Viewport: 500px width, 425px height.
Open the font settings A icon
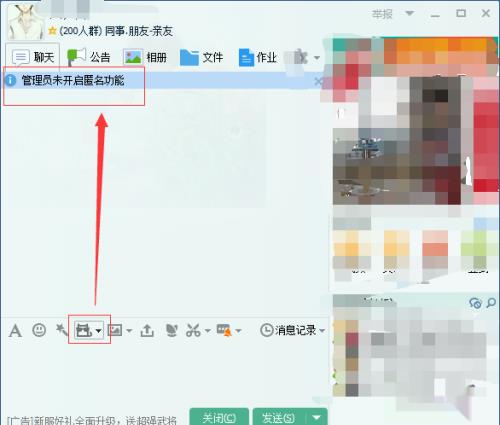click(15, 331)
